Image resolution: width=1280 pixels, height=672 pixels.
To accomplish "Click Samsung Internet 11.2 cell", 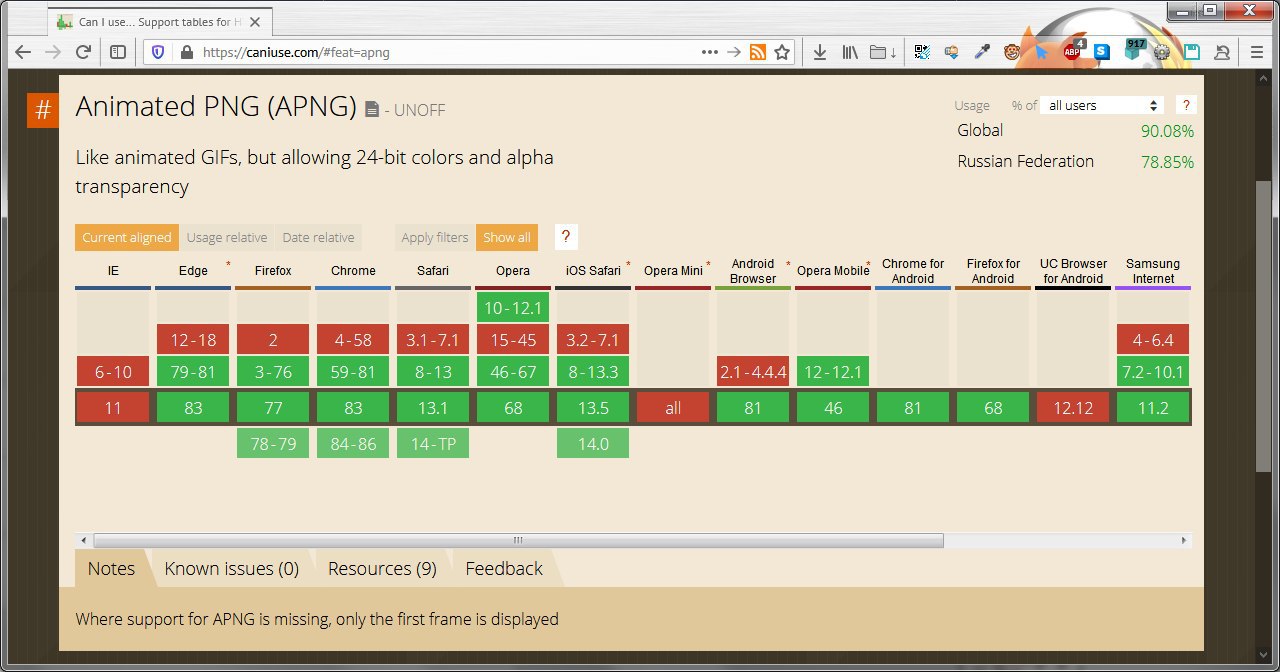I will (1153, 407).
